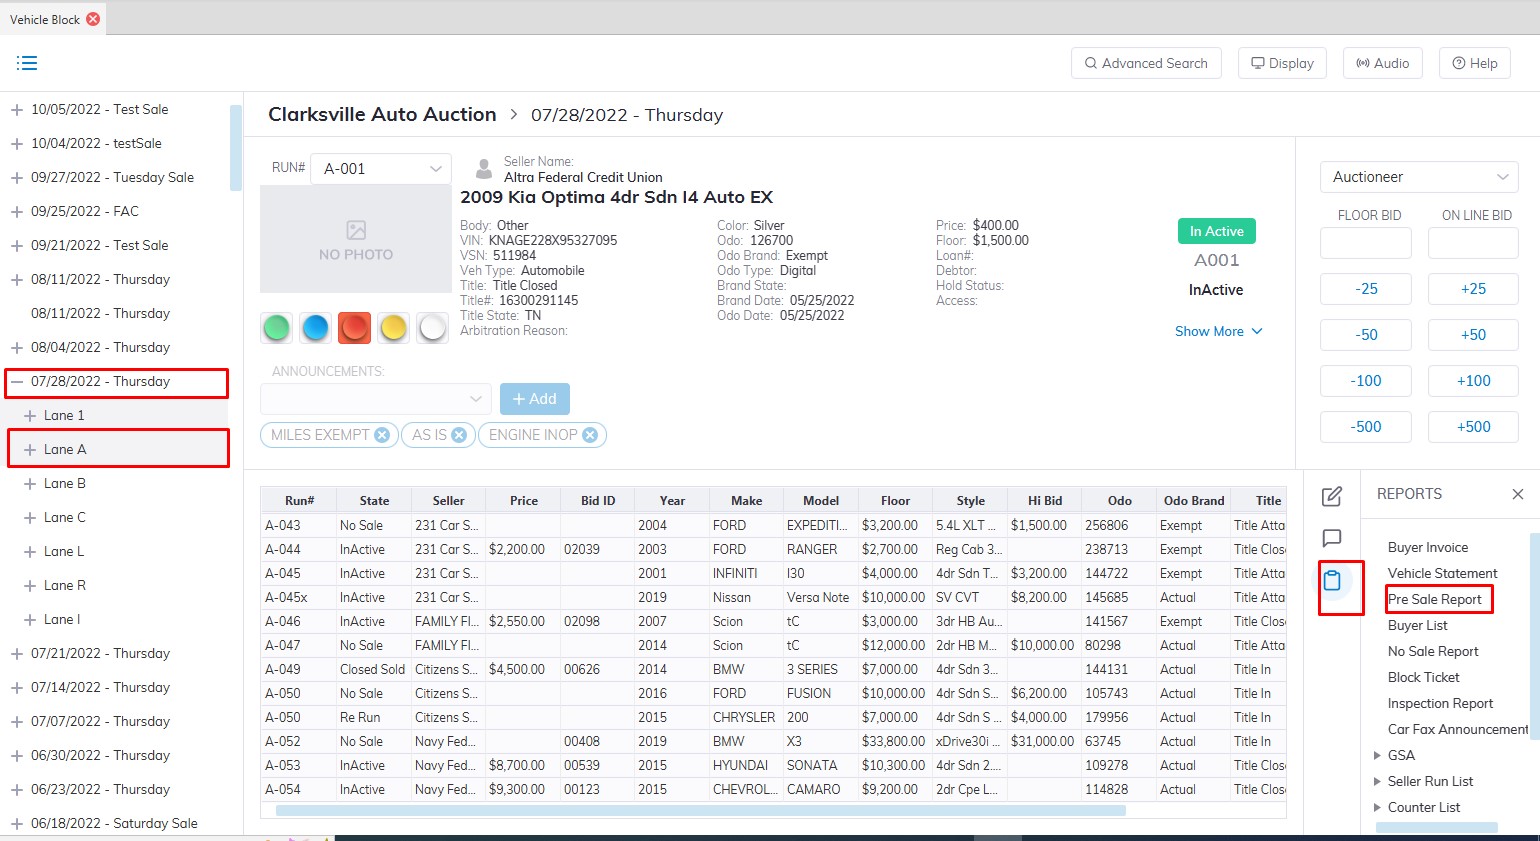
Task: Select Lane B in the tree
Action: pos(65,483)
